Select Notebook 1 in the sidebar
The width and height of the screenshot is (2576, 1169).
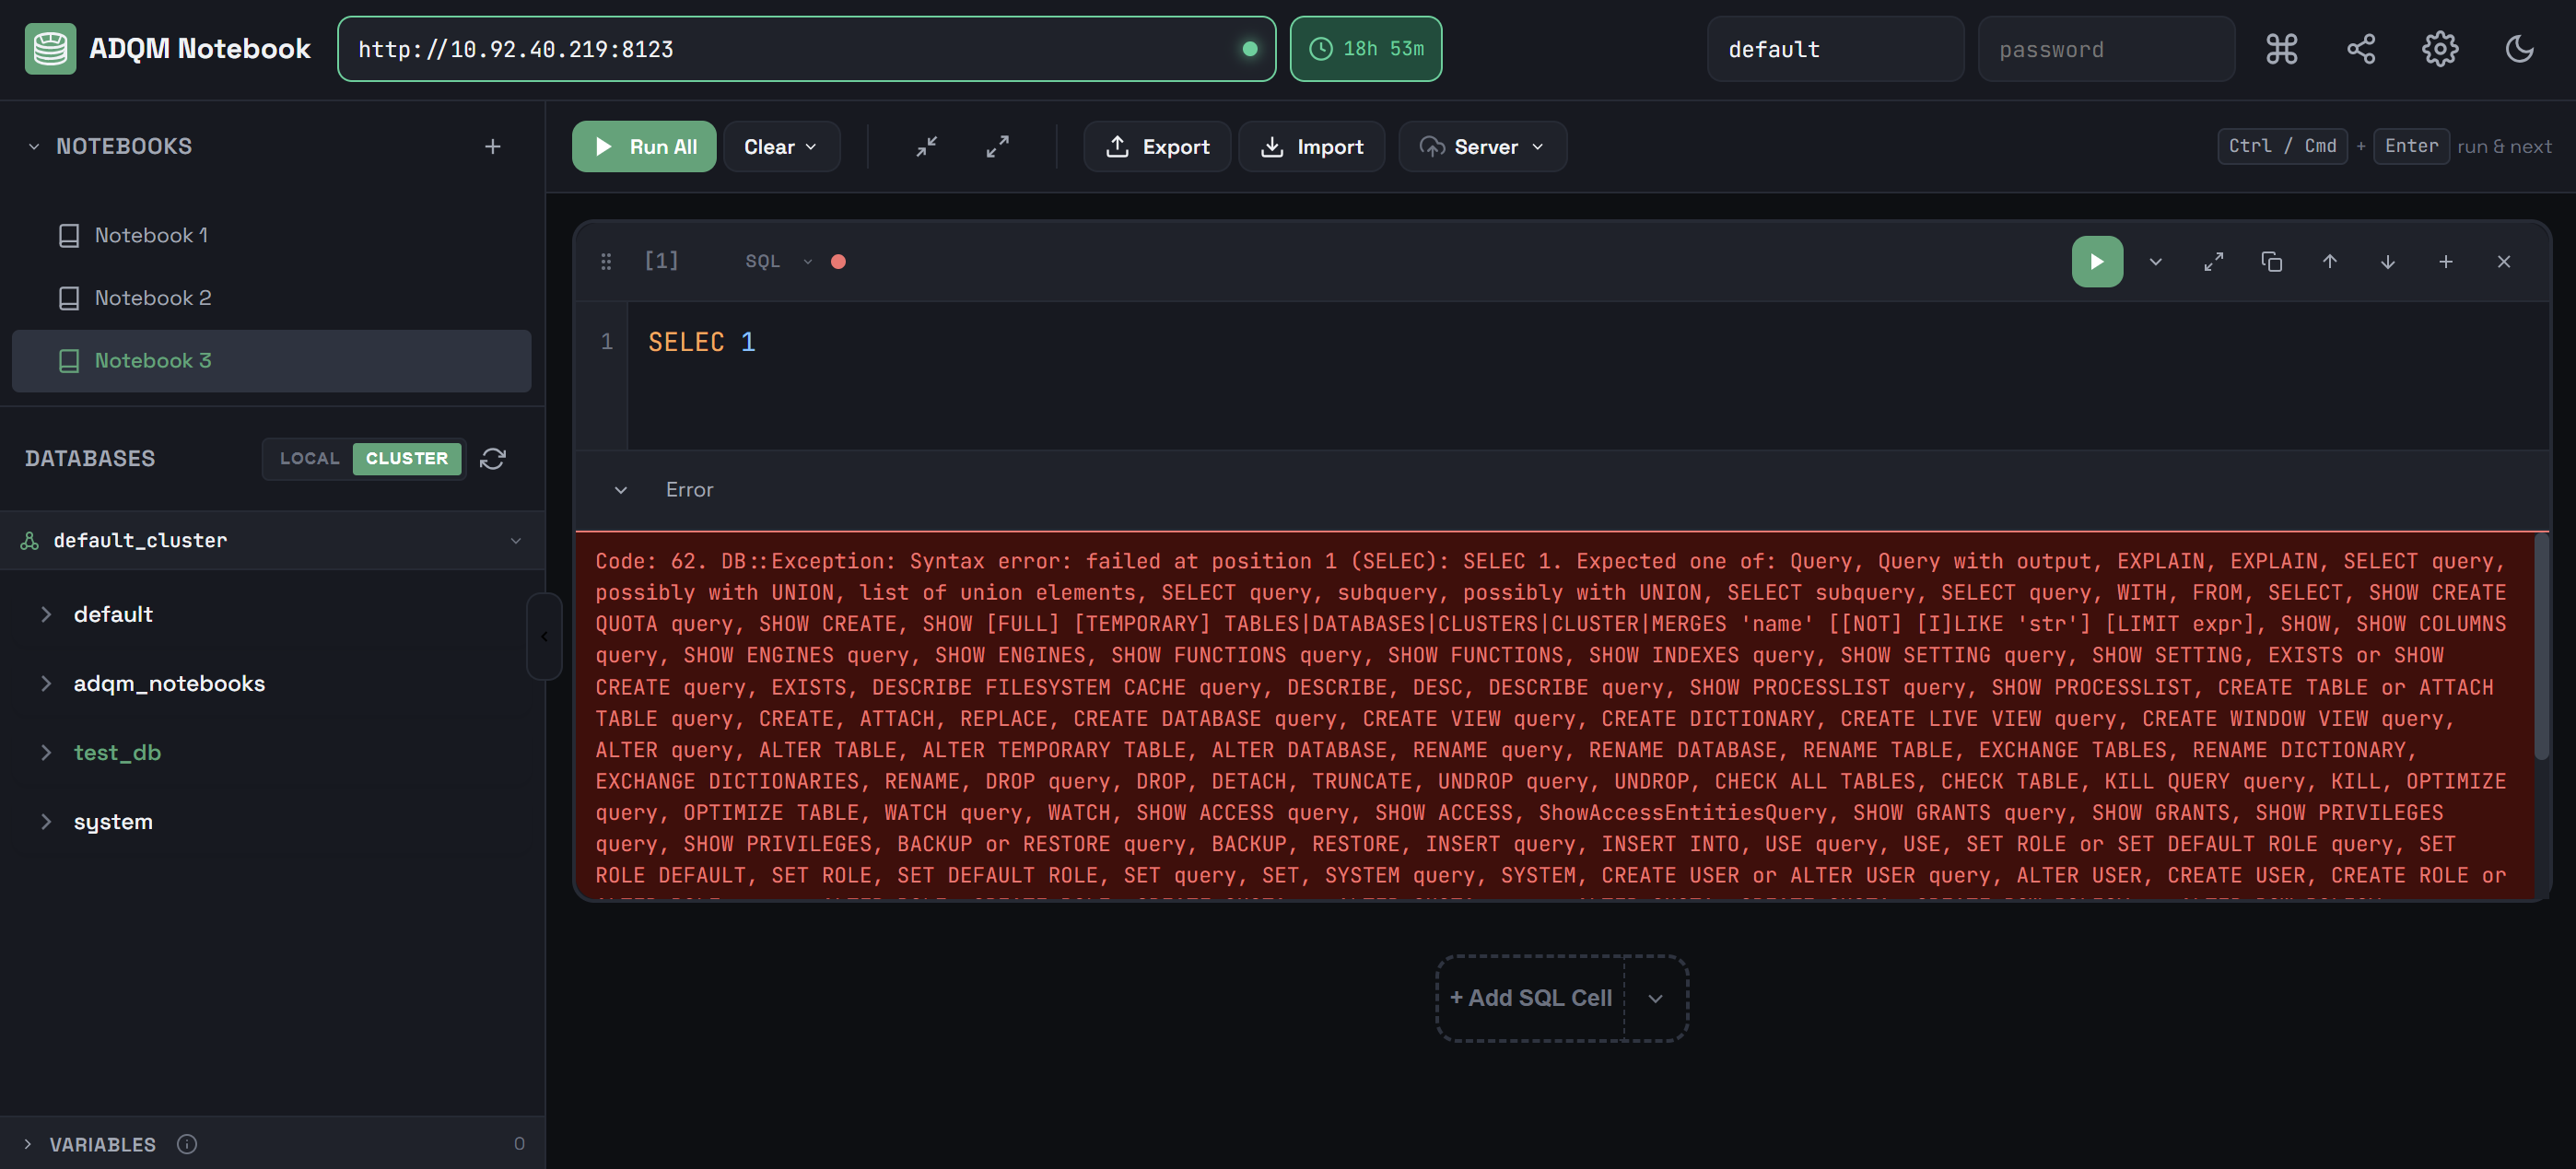pos(151,235)
